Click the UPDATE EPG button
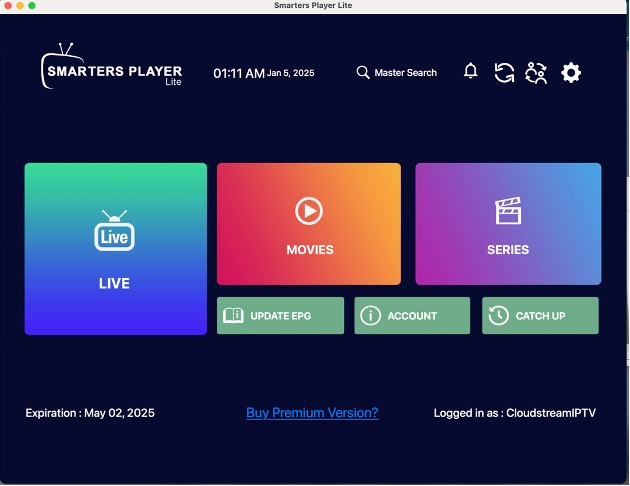Screen dimensions: 630x486 coord(280,315)
